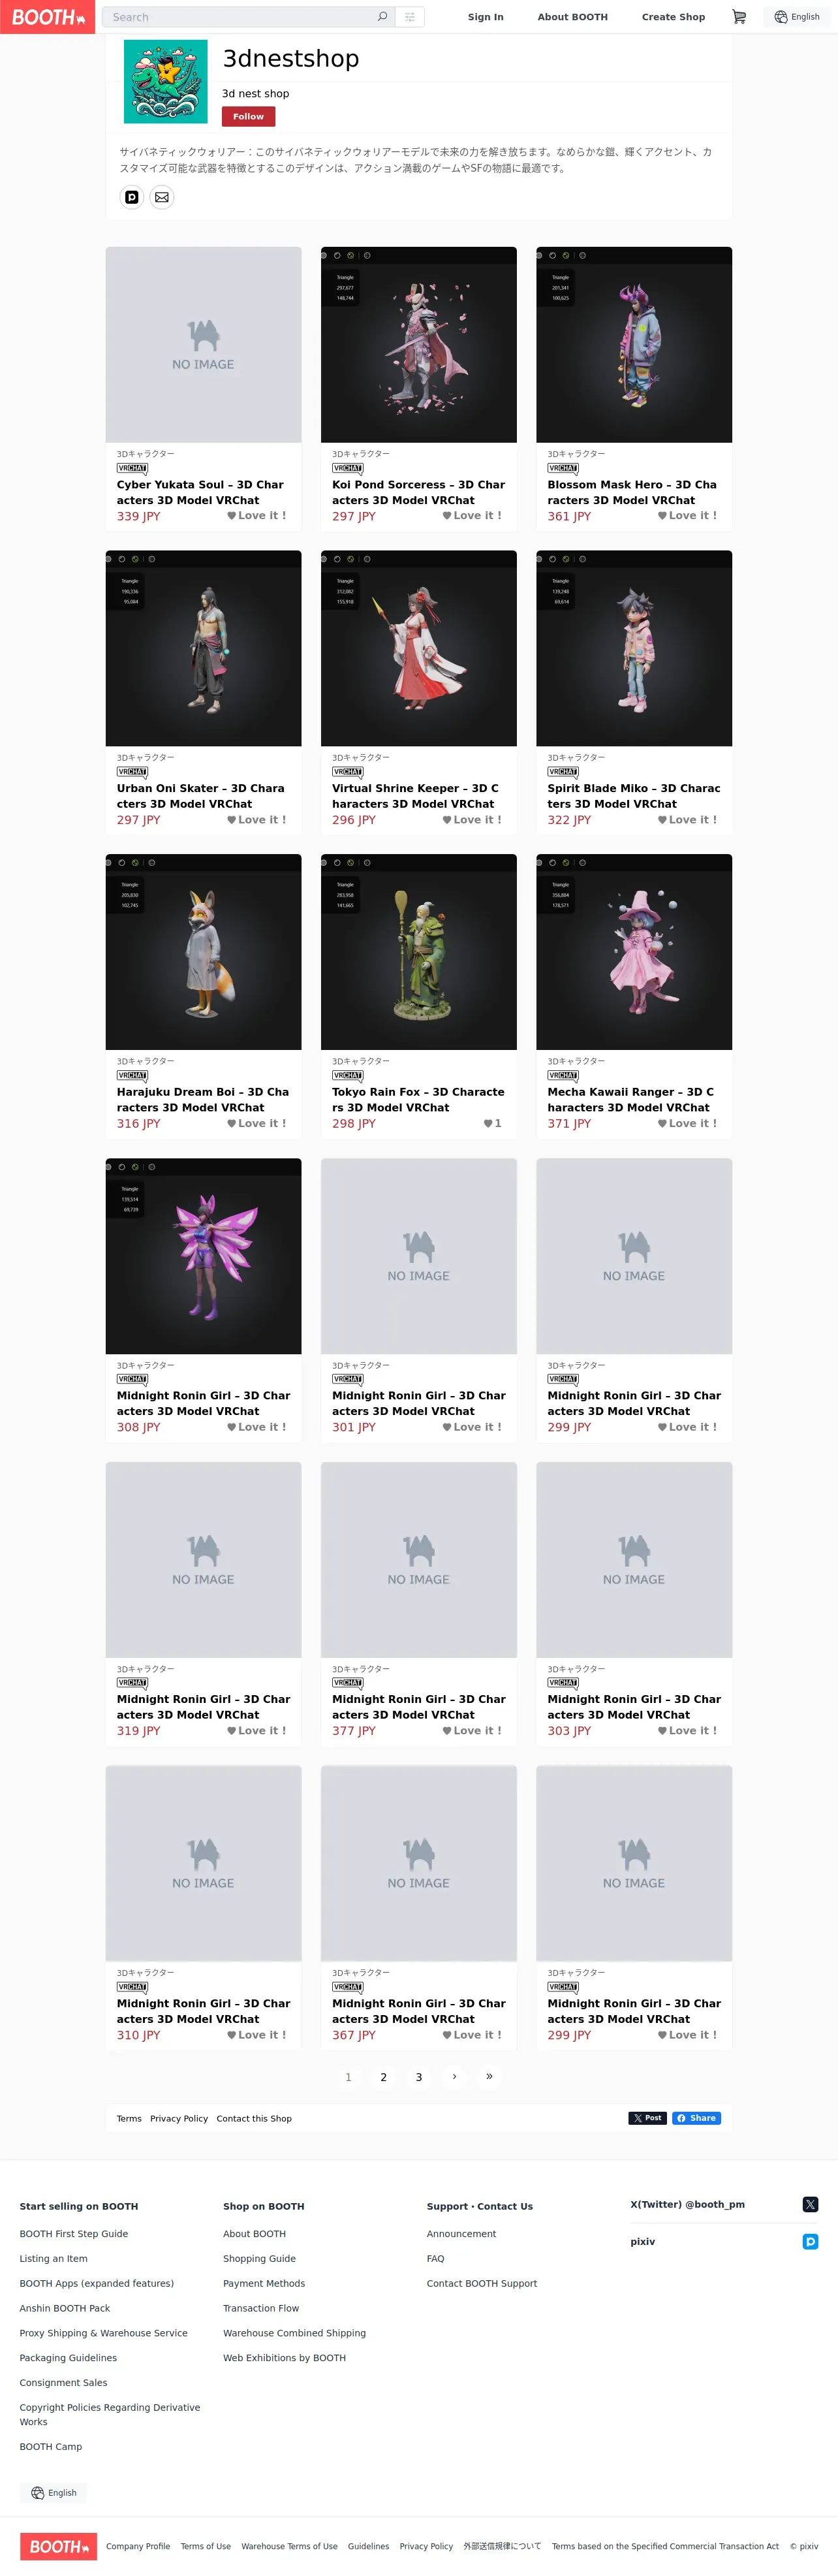This screenshot has width=838, height=2576.
Task: Click the red Follow button
Action: (248, 117)
